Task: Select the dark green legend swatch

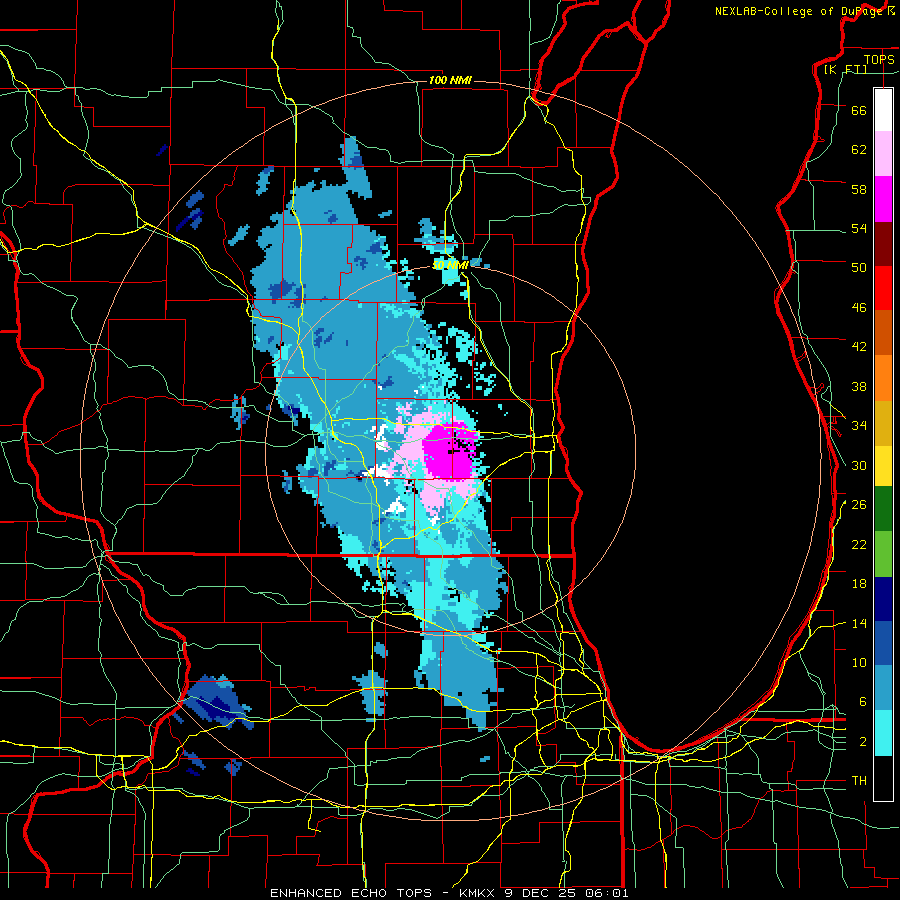Action: [x=883, y=509]
